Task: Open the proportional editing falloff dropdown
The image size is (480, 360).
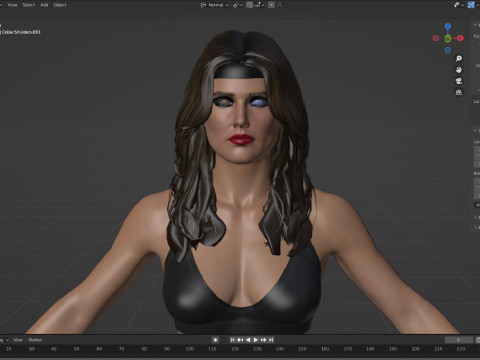Action: (x=281, y=5)
